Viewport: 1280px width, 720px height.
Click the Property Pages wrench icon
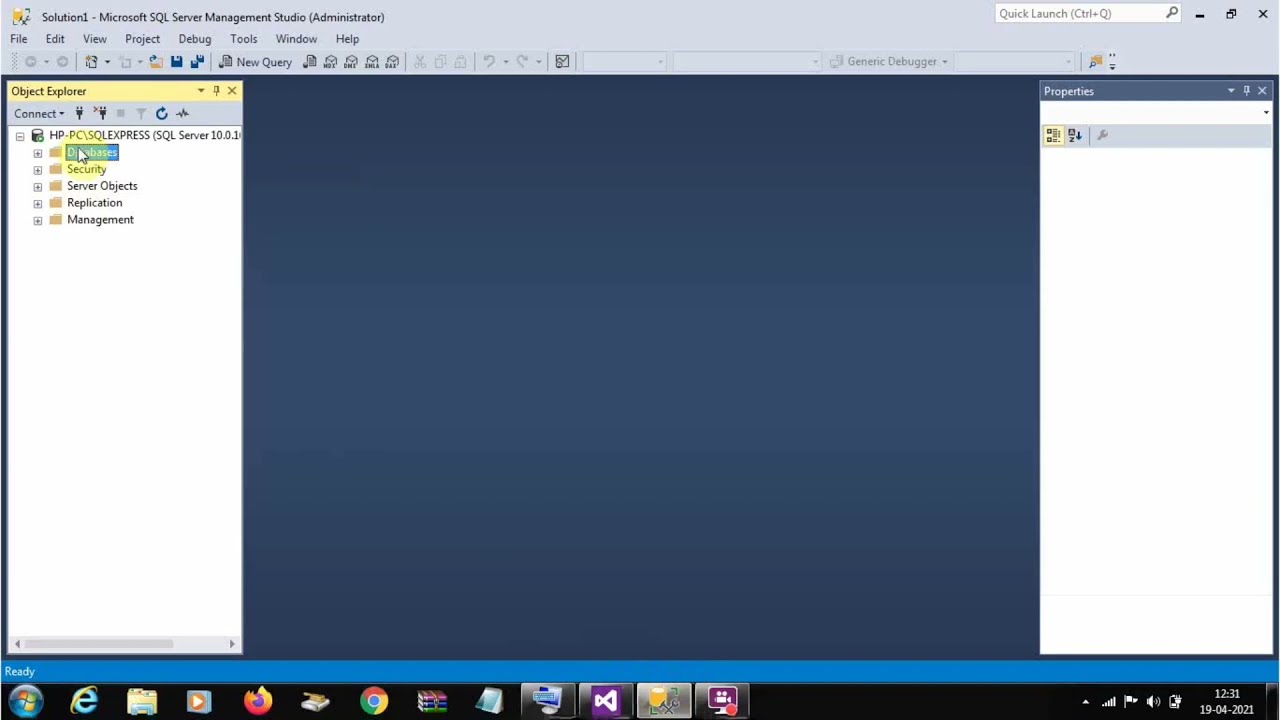point(1102,135)
